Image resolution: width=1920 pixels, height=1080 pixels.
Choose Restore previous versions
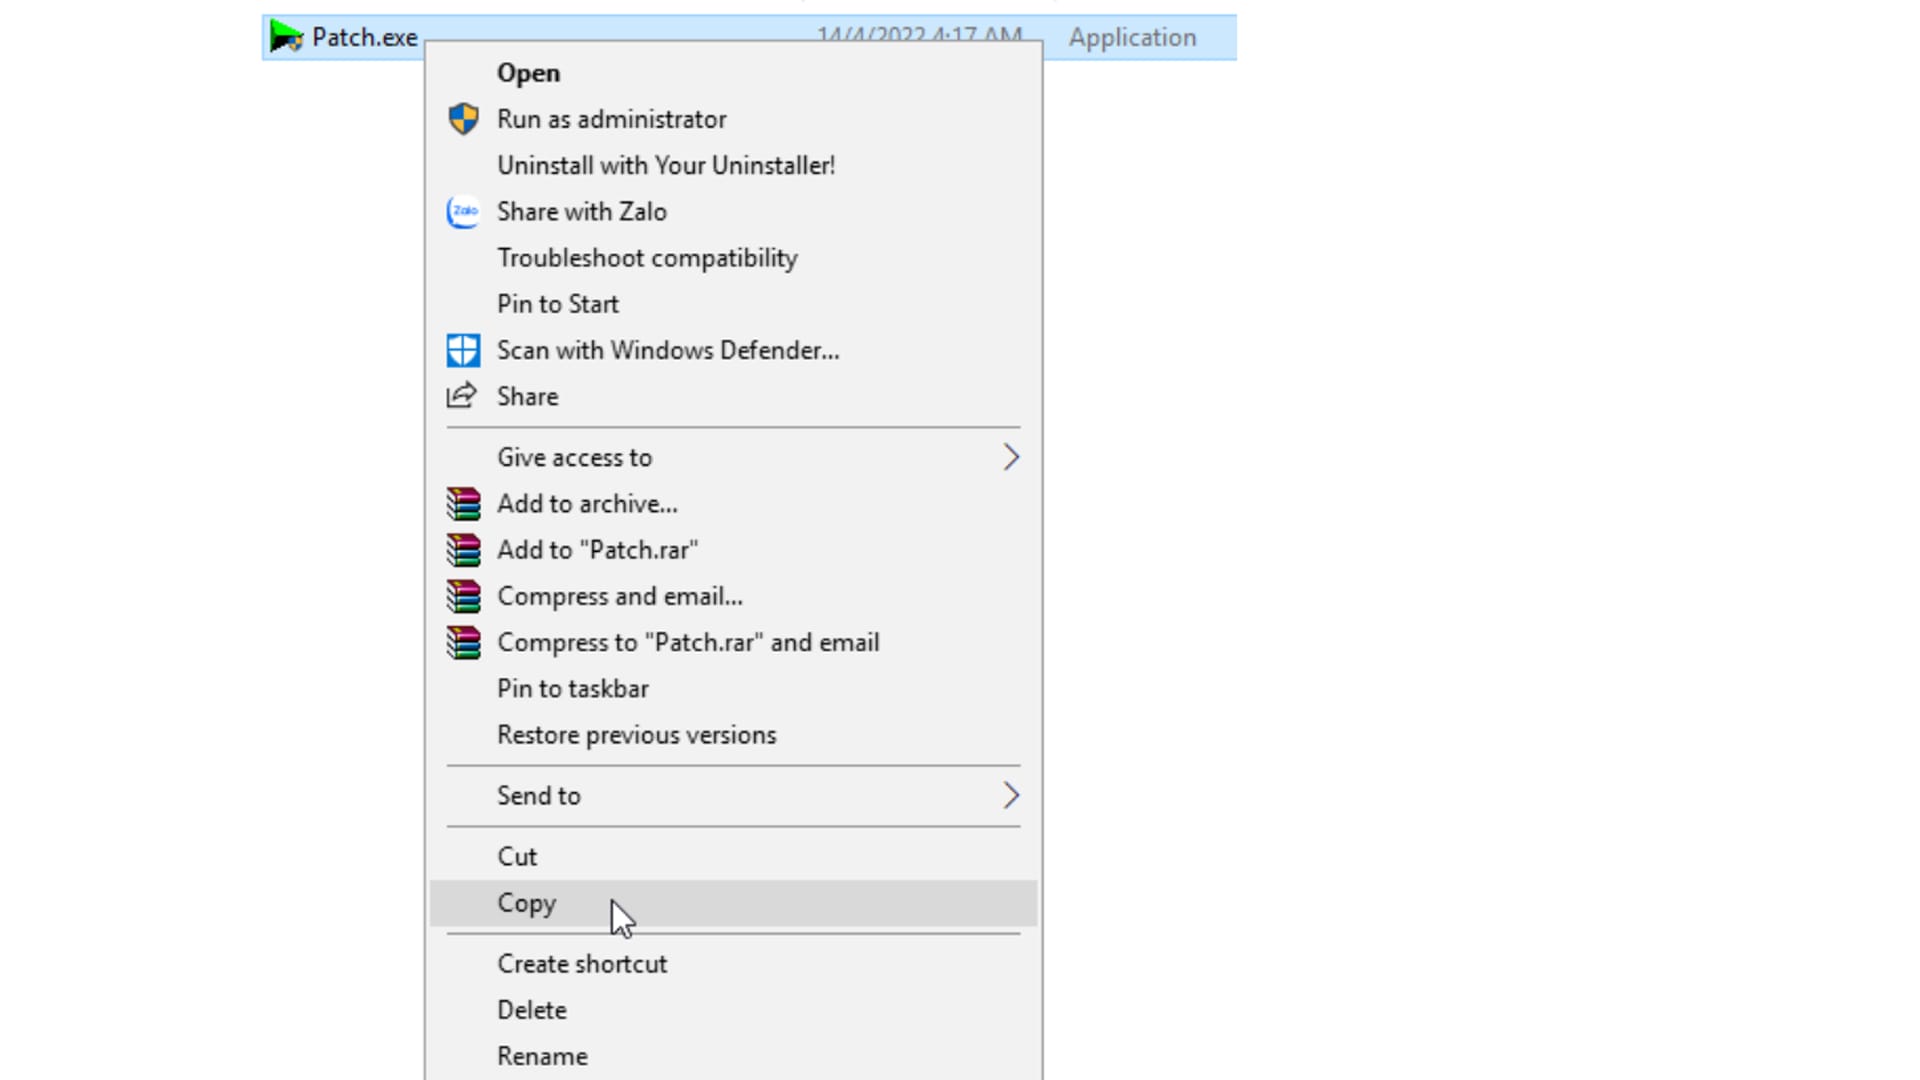(637, 735)
